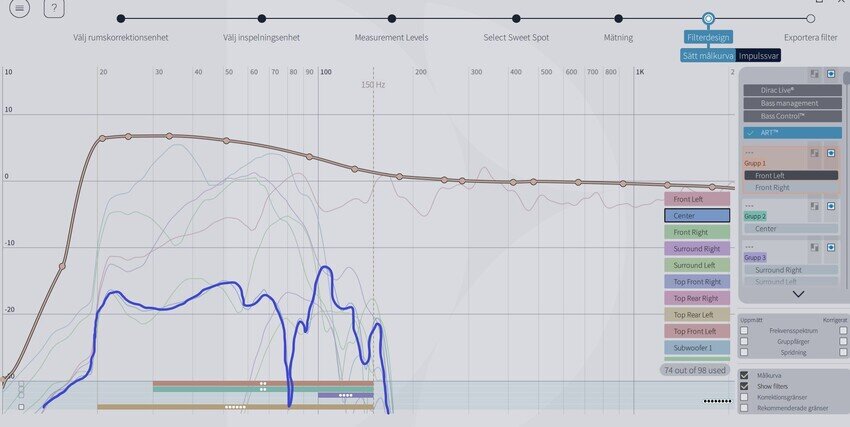Go to the Exportera filter step

click(810, 37)
